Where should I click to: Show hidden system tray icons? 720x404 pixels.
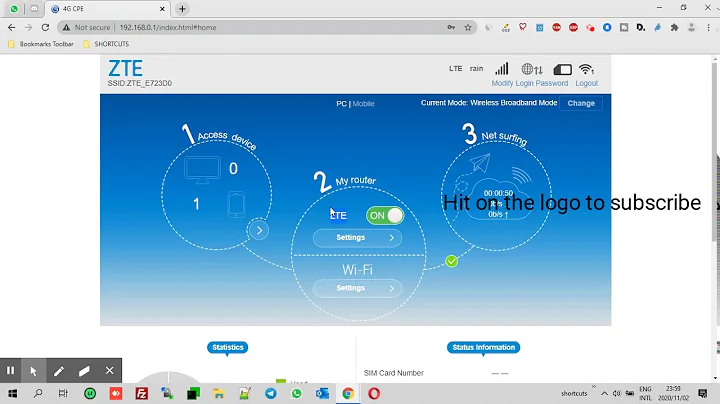click(604, 393)
